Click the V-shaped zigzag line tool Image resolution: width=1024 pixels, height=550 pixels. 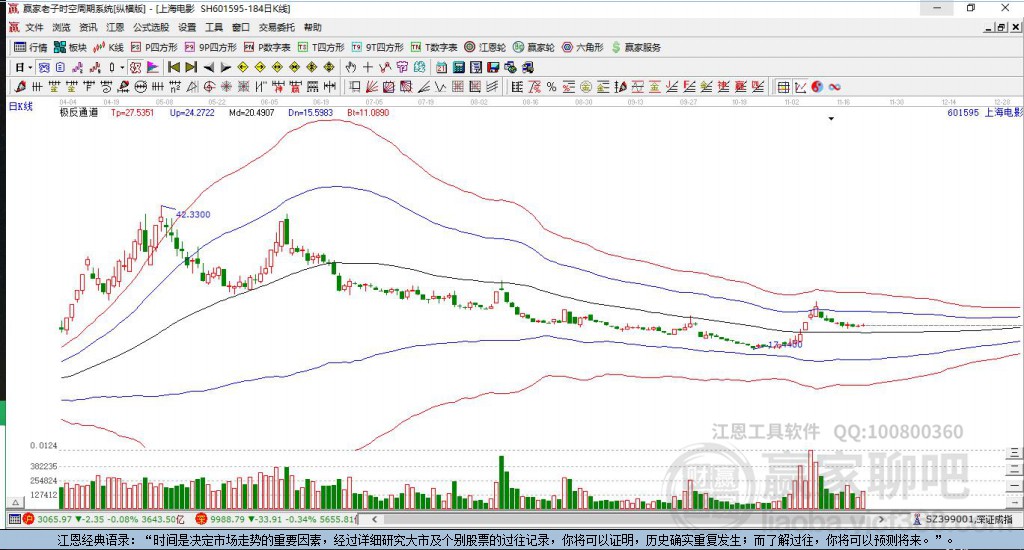(441, 87)
